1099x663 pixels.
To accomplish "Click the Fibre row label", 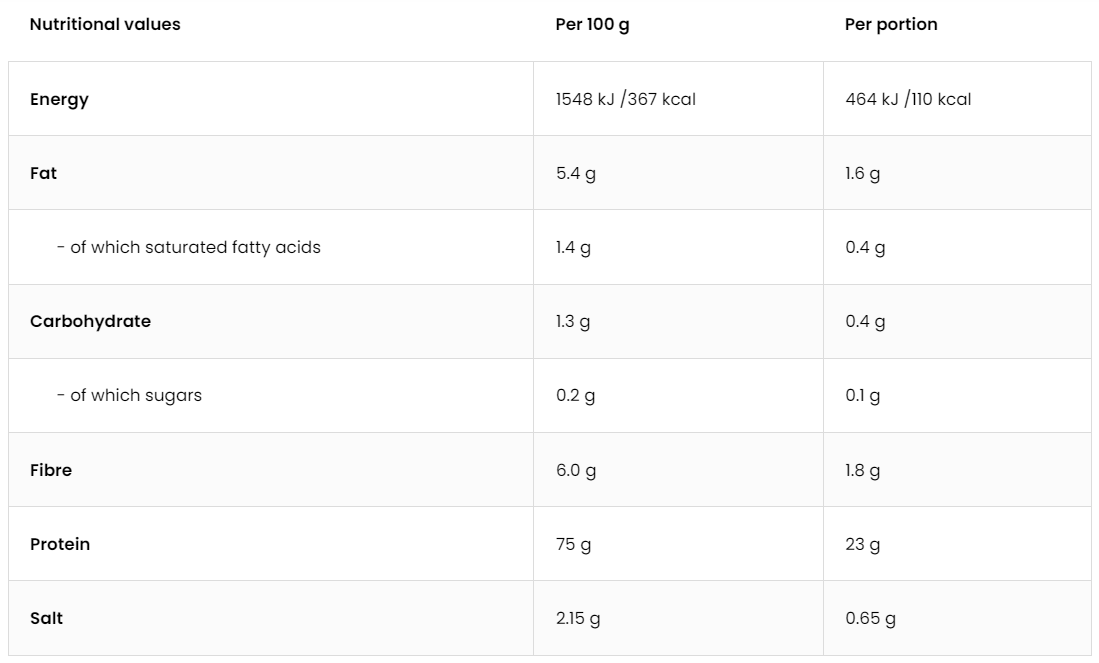I will 51,470.
